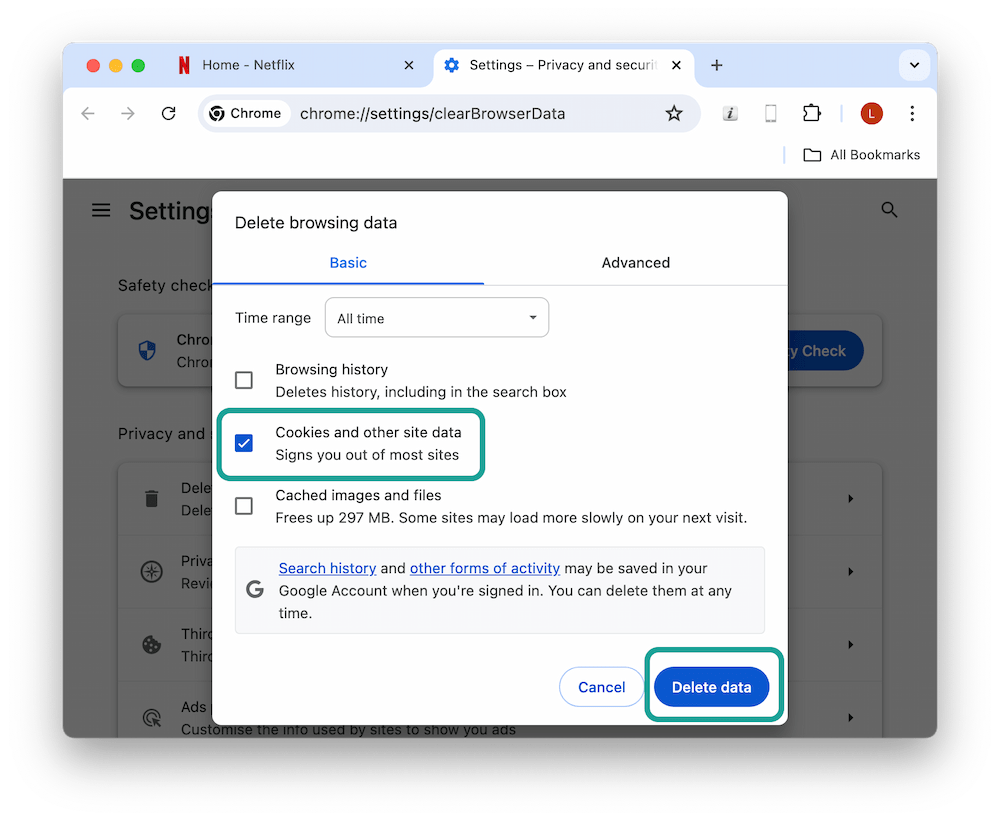
Task: Open Chrome's three-dot menu
Action: pos(912,114)
